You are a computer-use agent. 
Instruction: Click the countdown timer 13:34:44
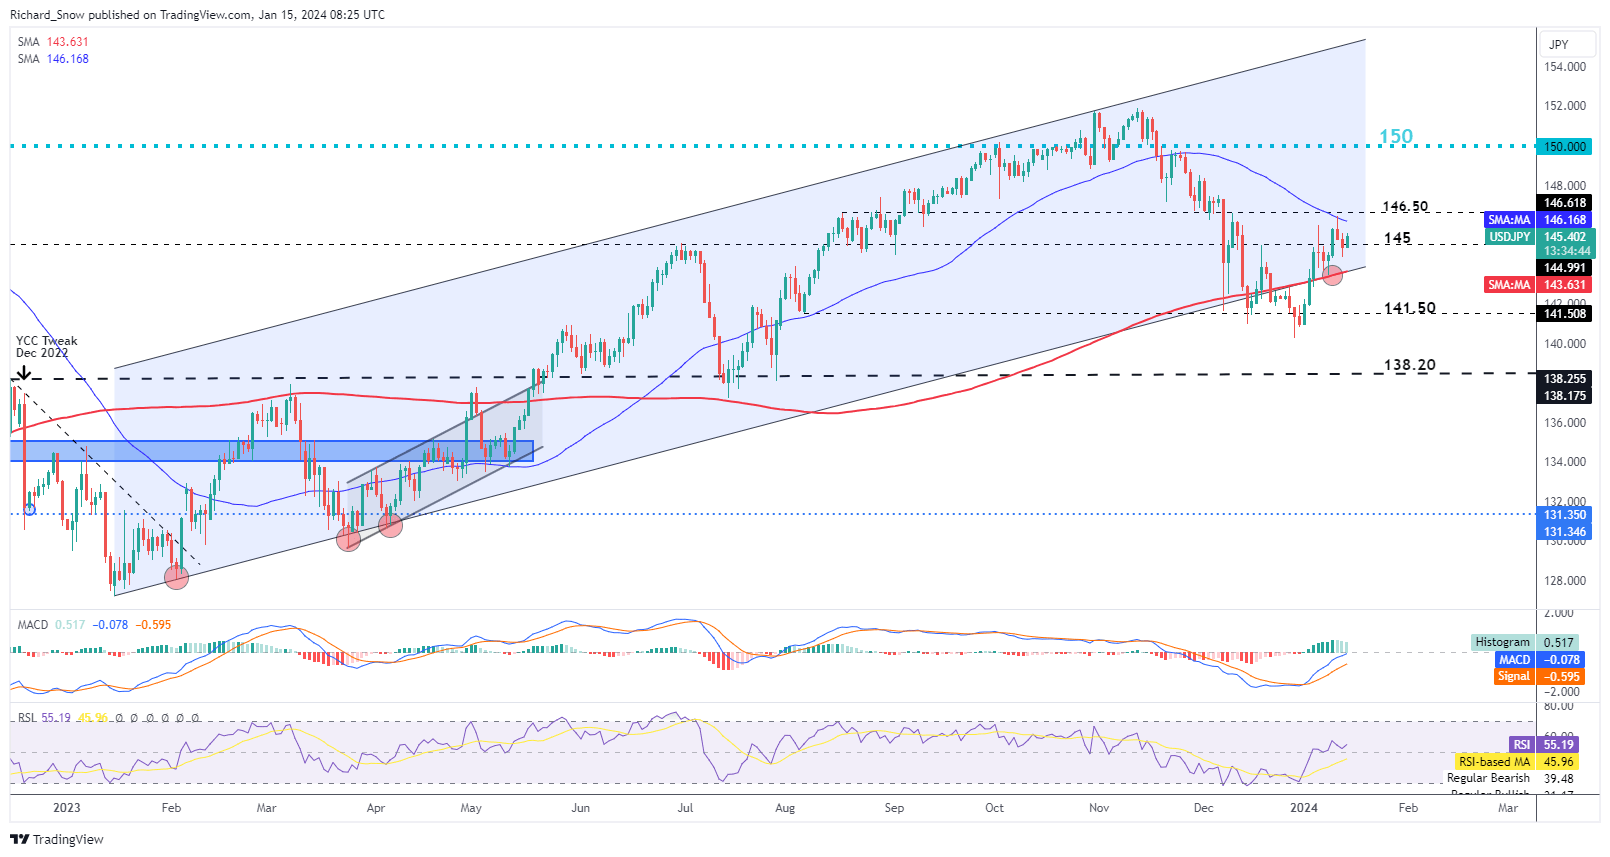tap(1566, 251)
